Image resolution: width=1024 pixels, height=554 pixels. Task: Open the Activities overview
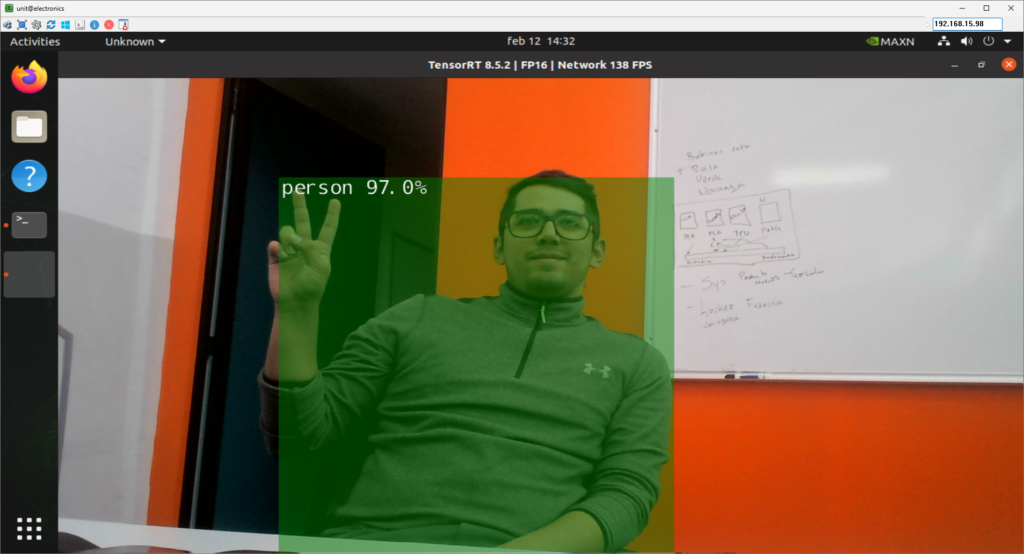point(35,42)
